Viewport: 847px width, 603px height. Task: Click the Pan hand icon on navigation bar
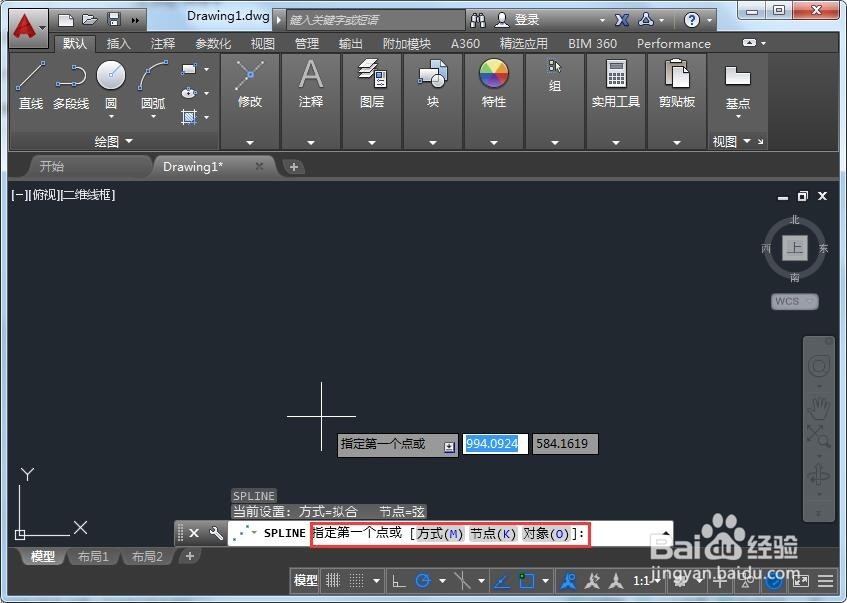(x=818, y=408)
